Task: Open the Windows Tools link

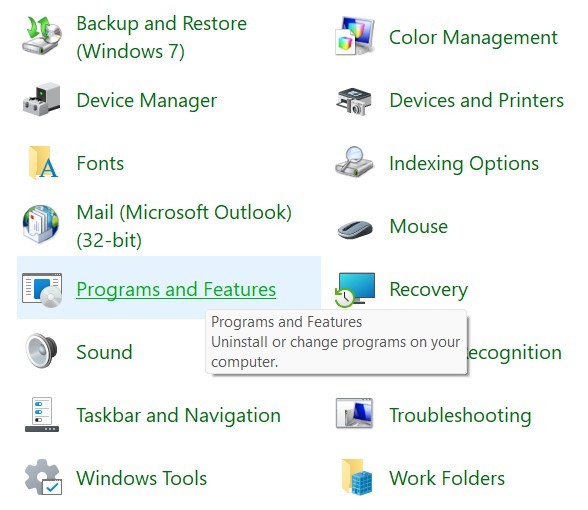Action: [x=142, y=478]
